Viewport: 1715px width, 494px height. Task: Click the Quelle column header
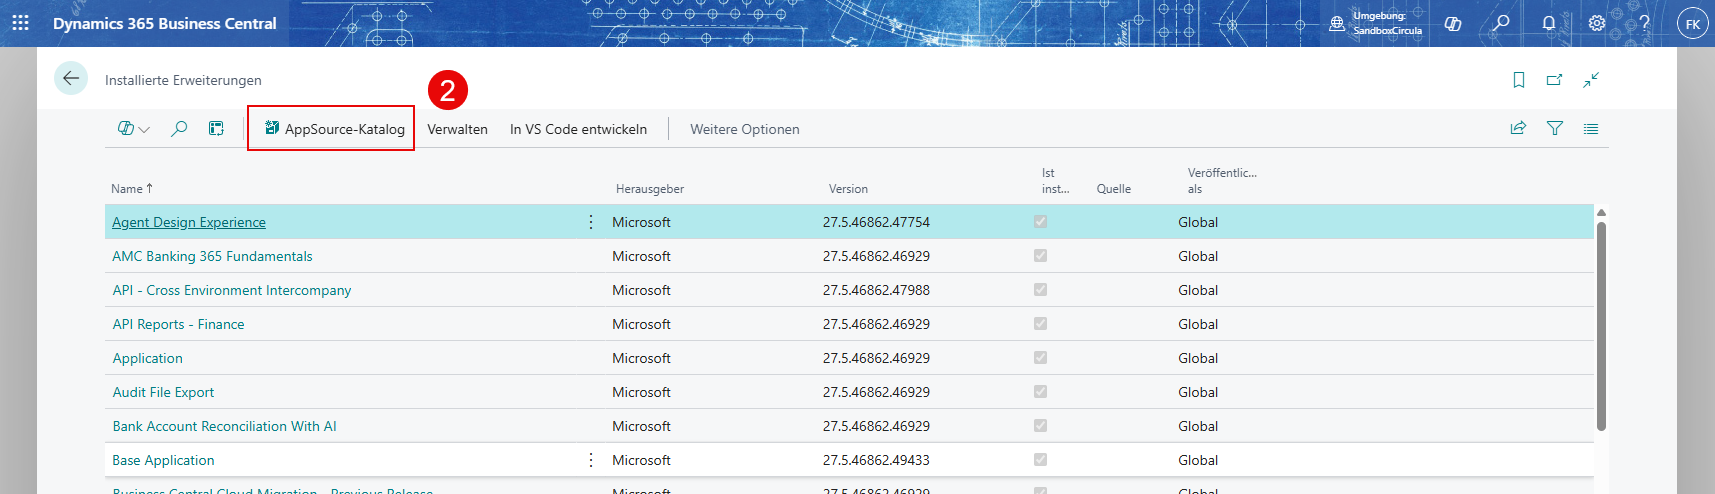tap(1114, 189)
